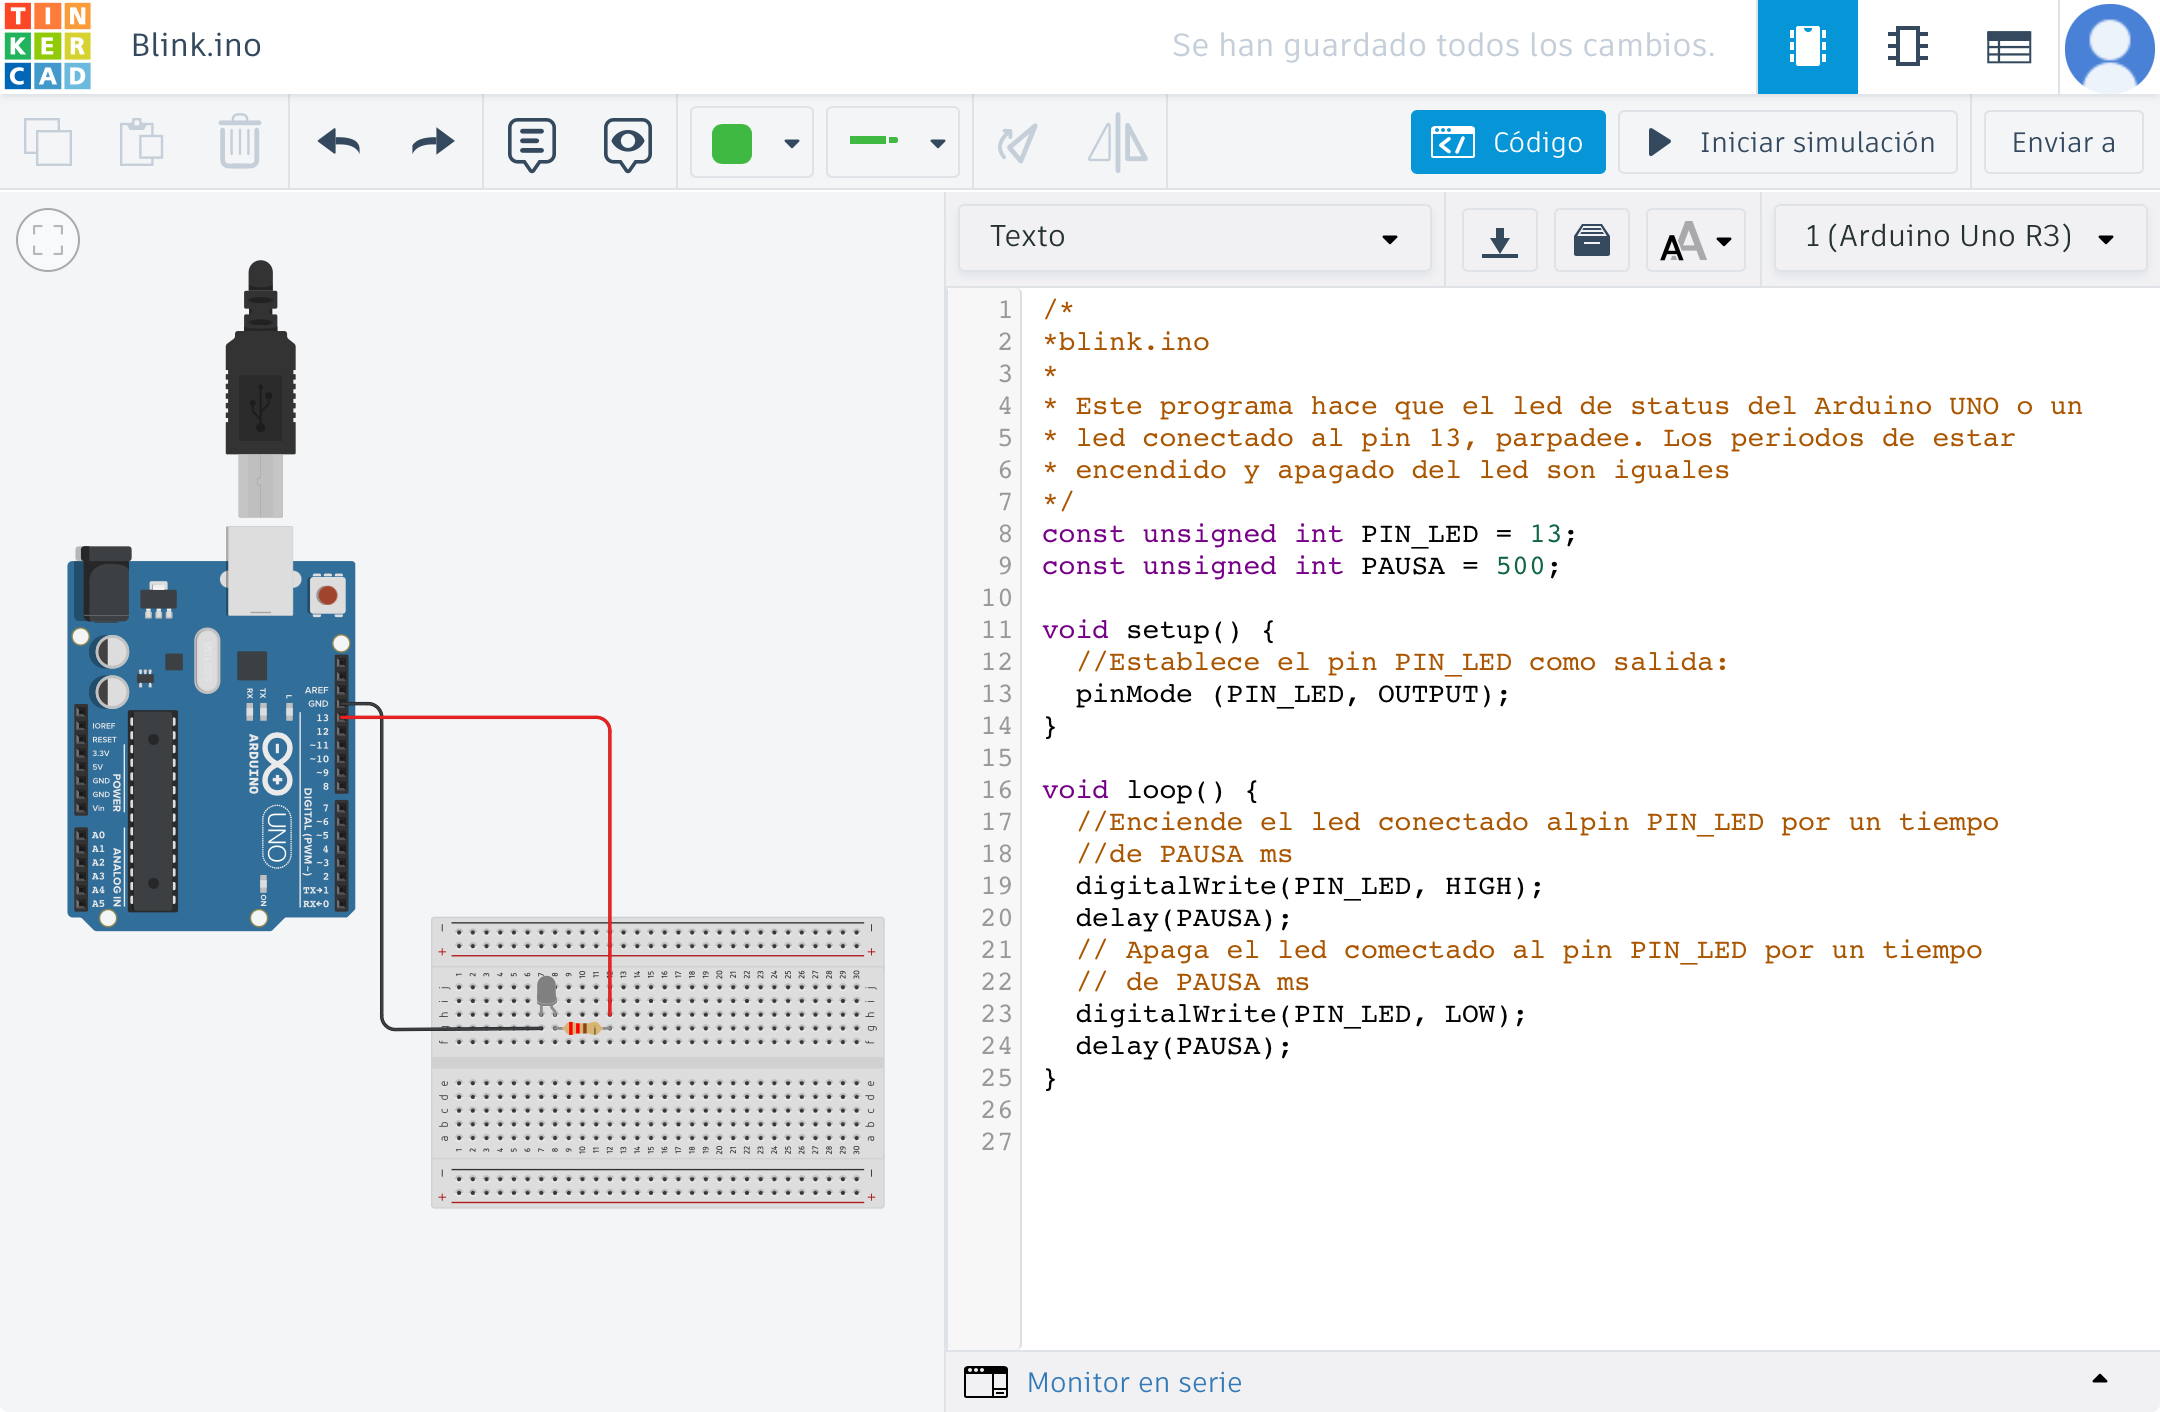This screenshot has width=2160, height=1412.
Task: Toggle notes visibility eye icon
Action: point(627,143)
